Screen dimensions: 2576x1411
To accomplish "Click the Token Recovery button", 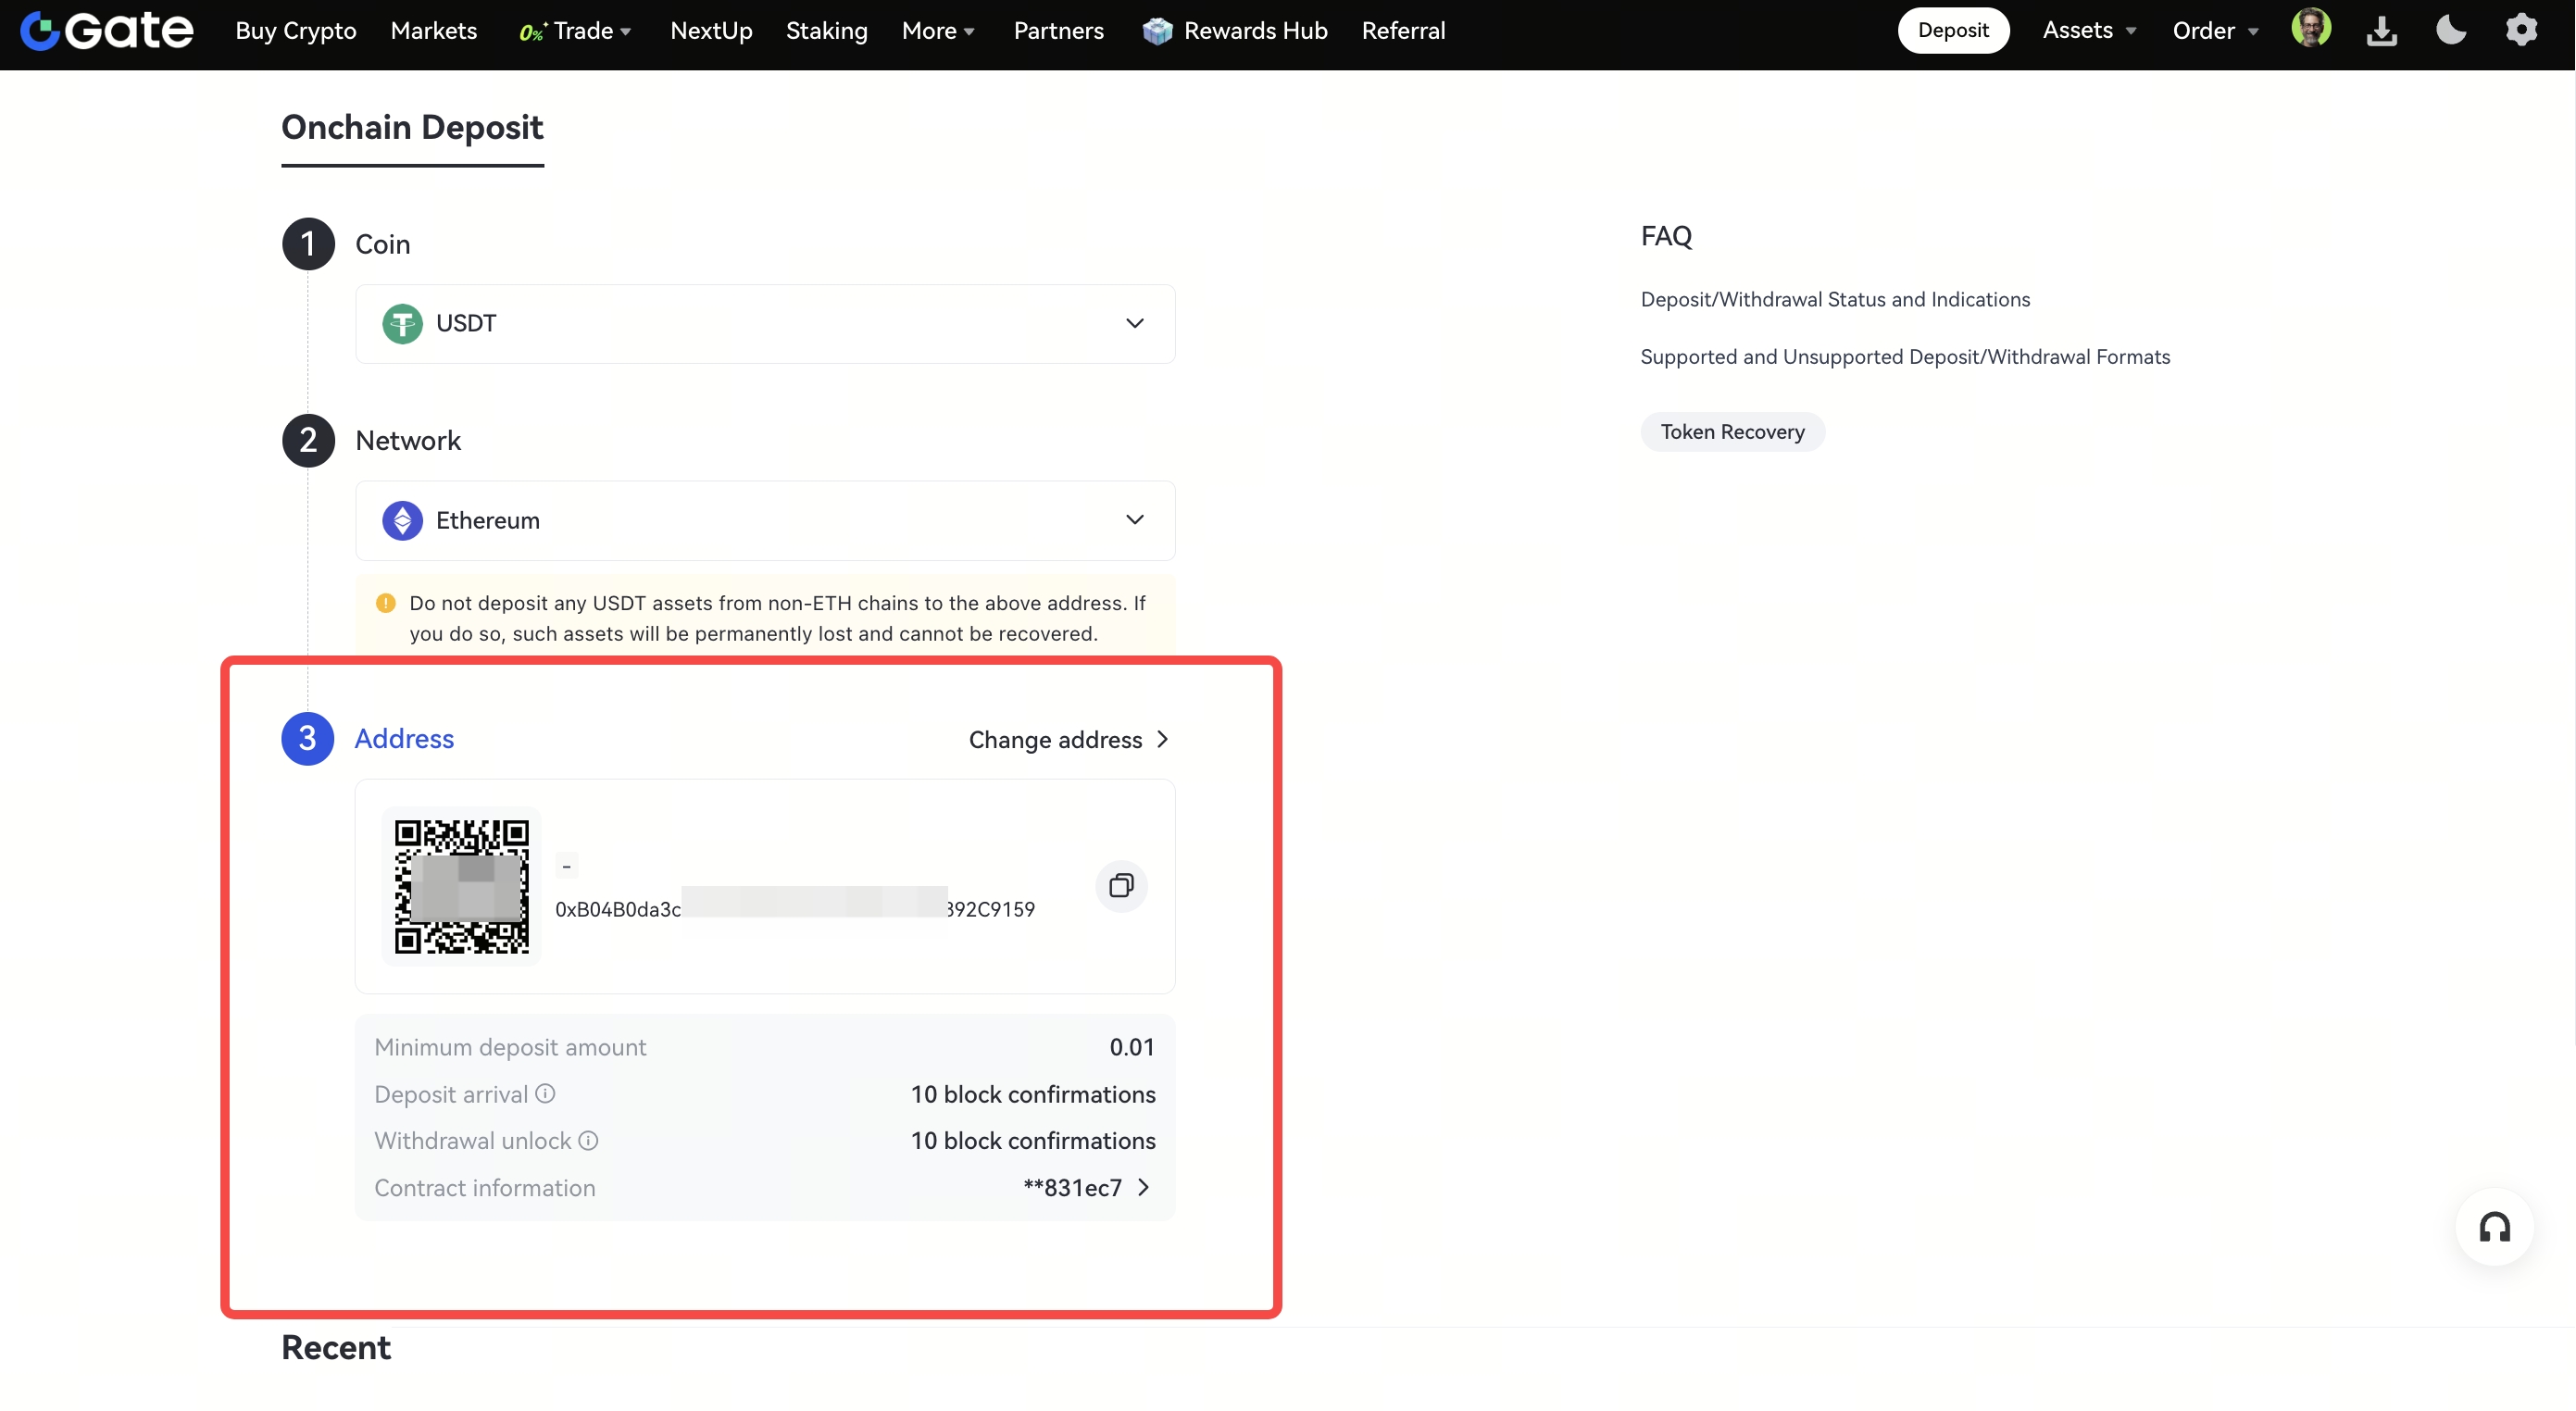I will coord(1732,431).
